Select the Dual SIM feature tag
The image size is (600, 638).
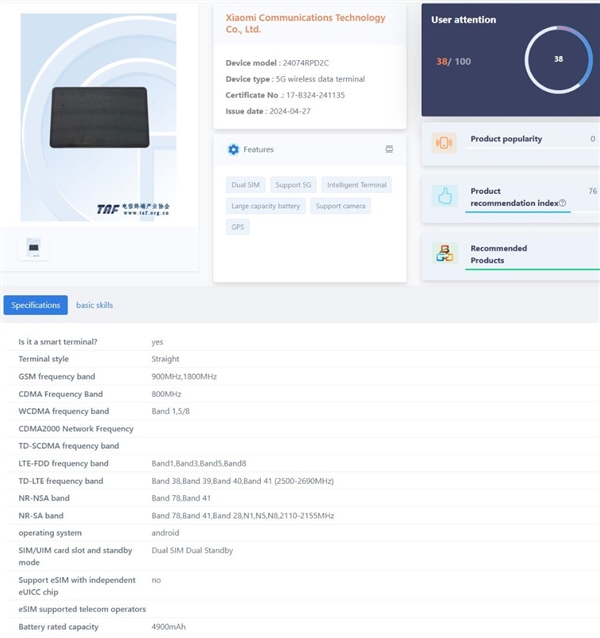tap(246, 185)
